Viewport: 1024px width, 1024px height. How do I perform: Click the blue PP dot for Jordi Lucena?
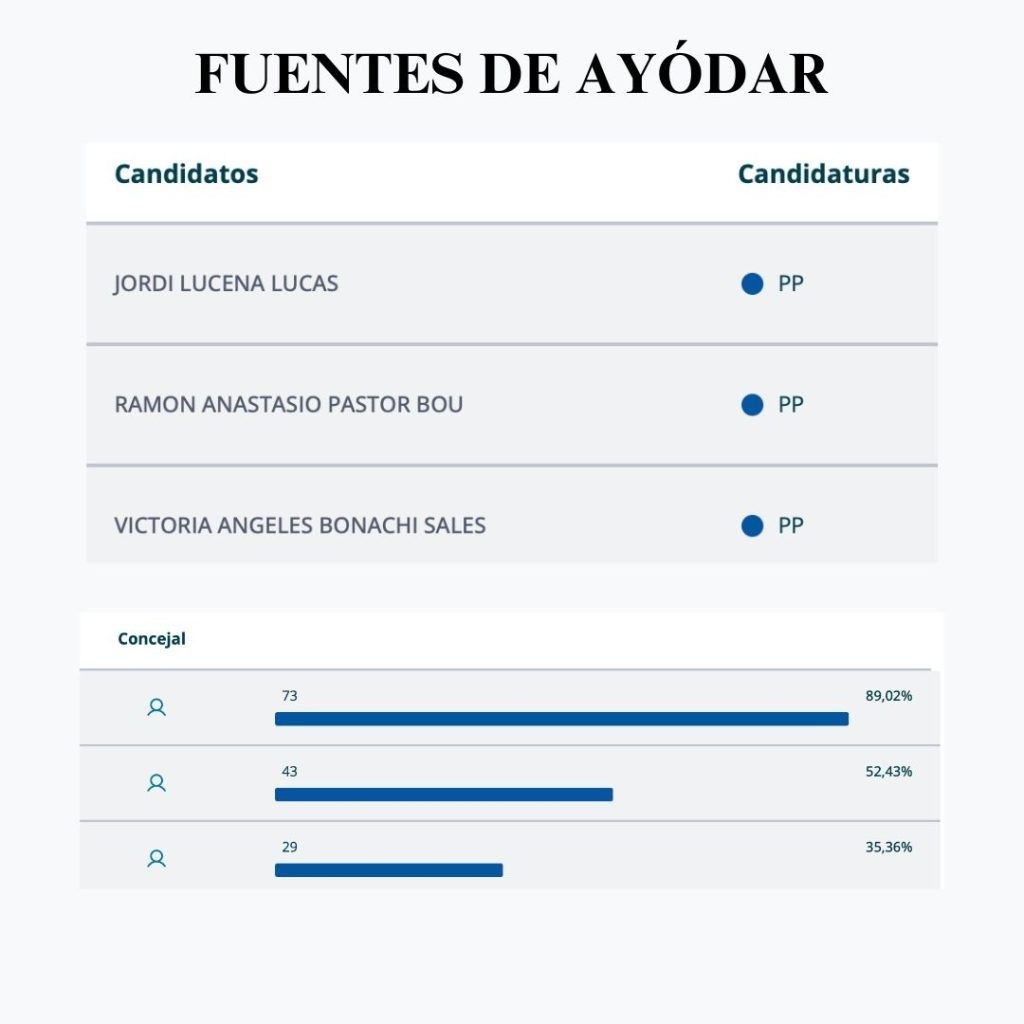point(752,284)
